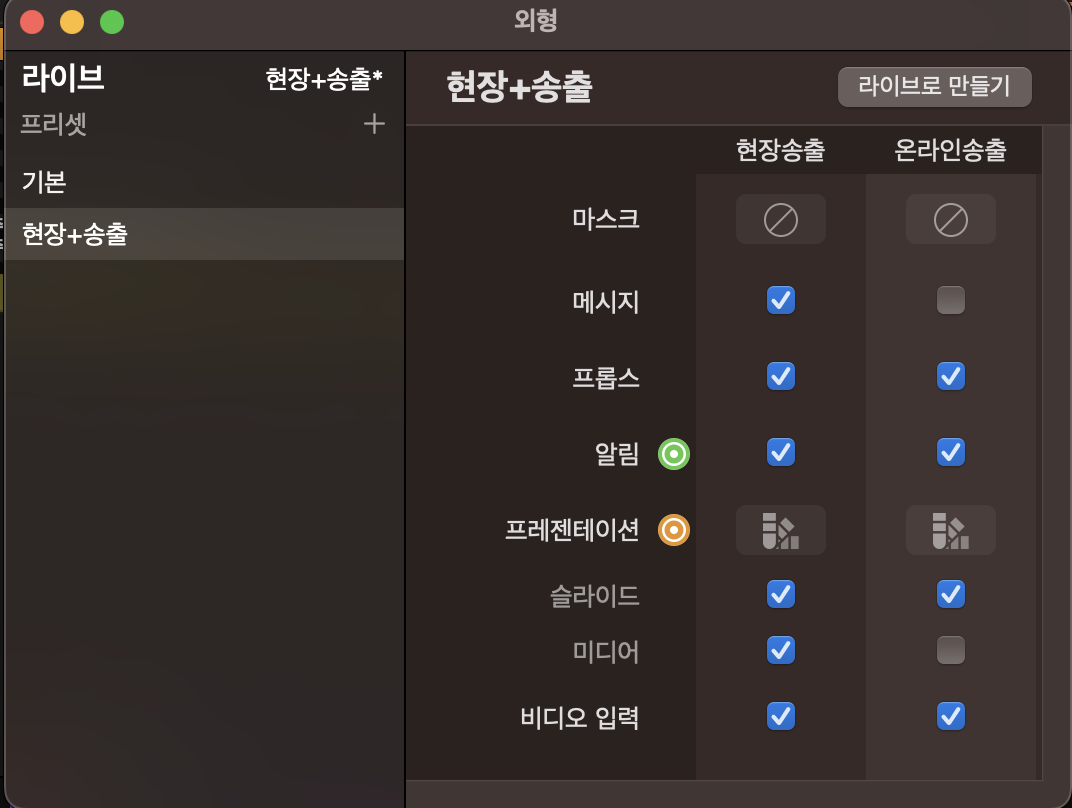Enable 메시지 for 온라인송출
Screen dimensions: 1072x808
[x=950, y=300]
